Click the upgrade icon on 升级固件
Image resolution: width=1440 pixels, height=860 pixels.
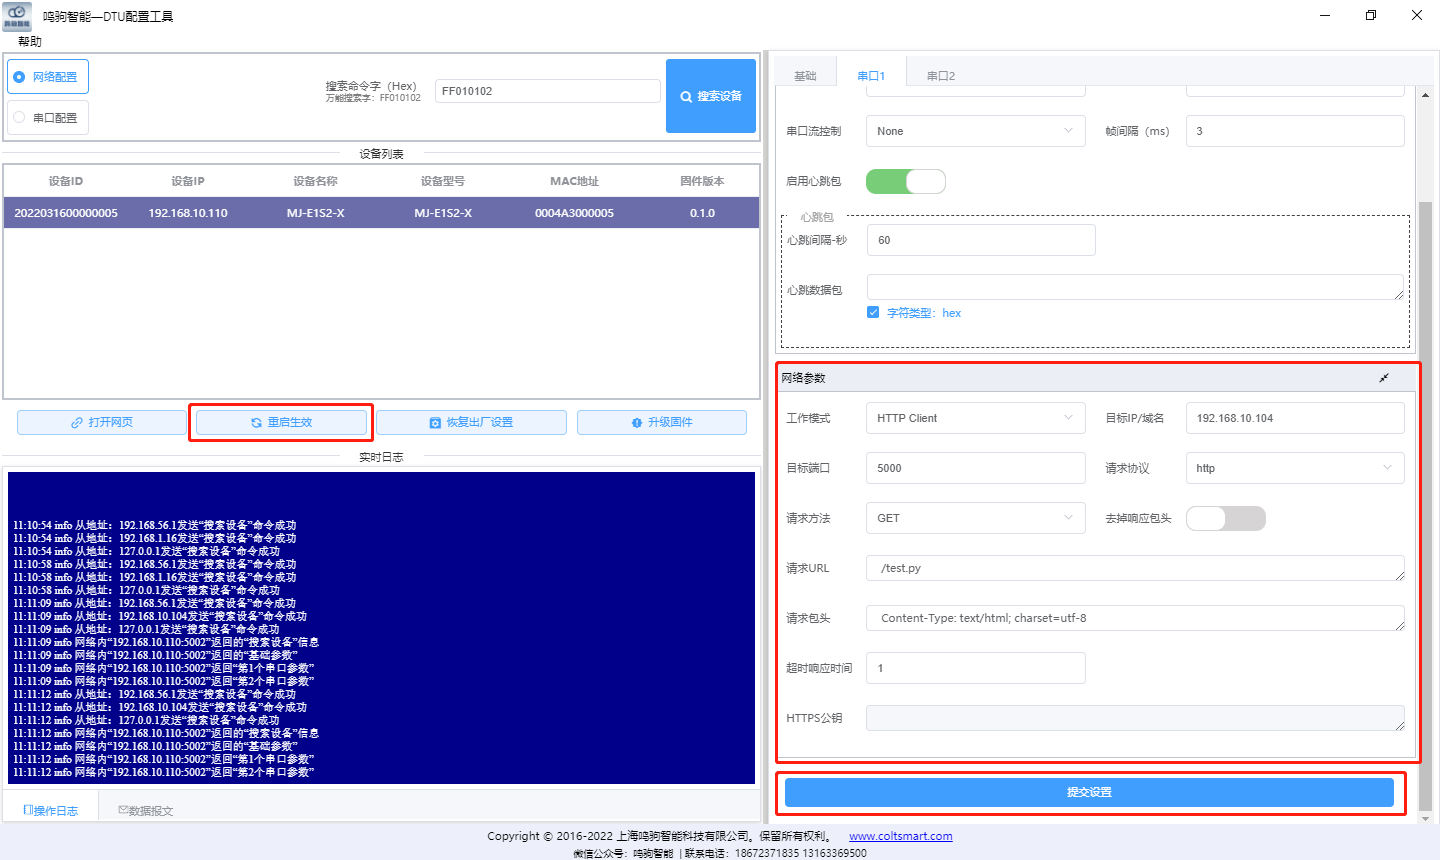[637, 423]
